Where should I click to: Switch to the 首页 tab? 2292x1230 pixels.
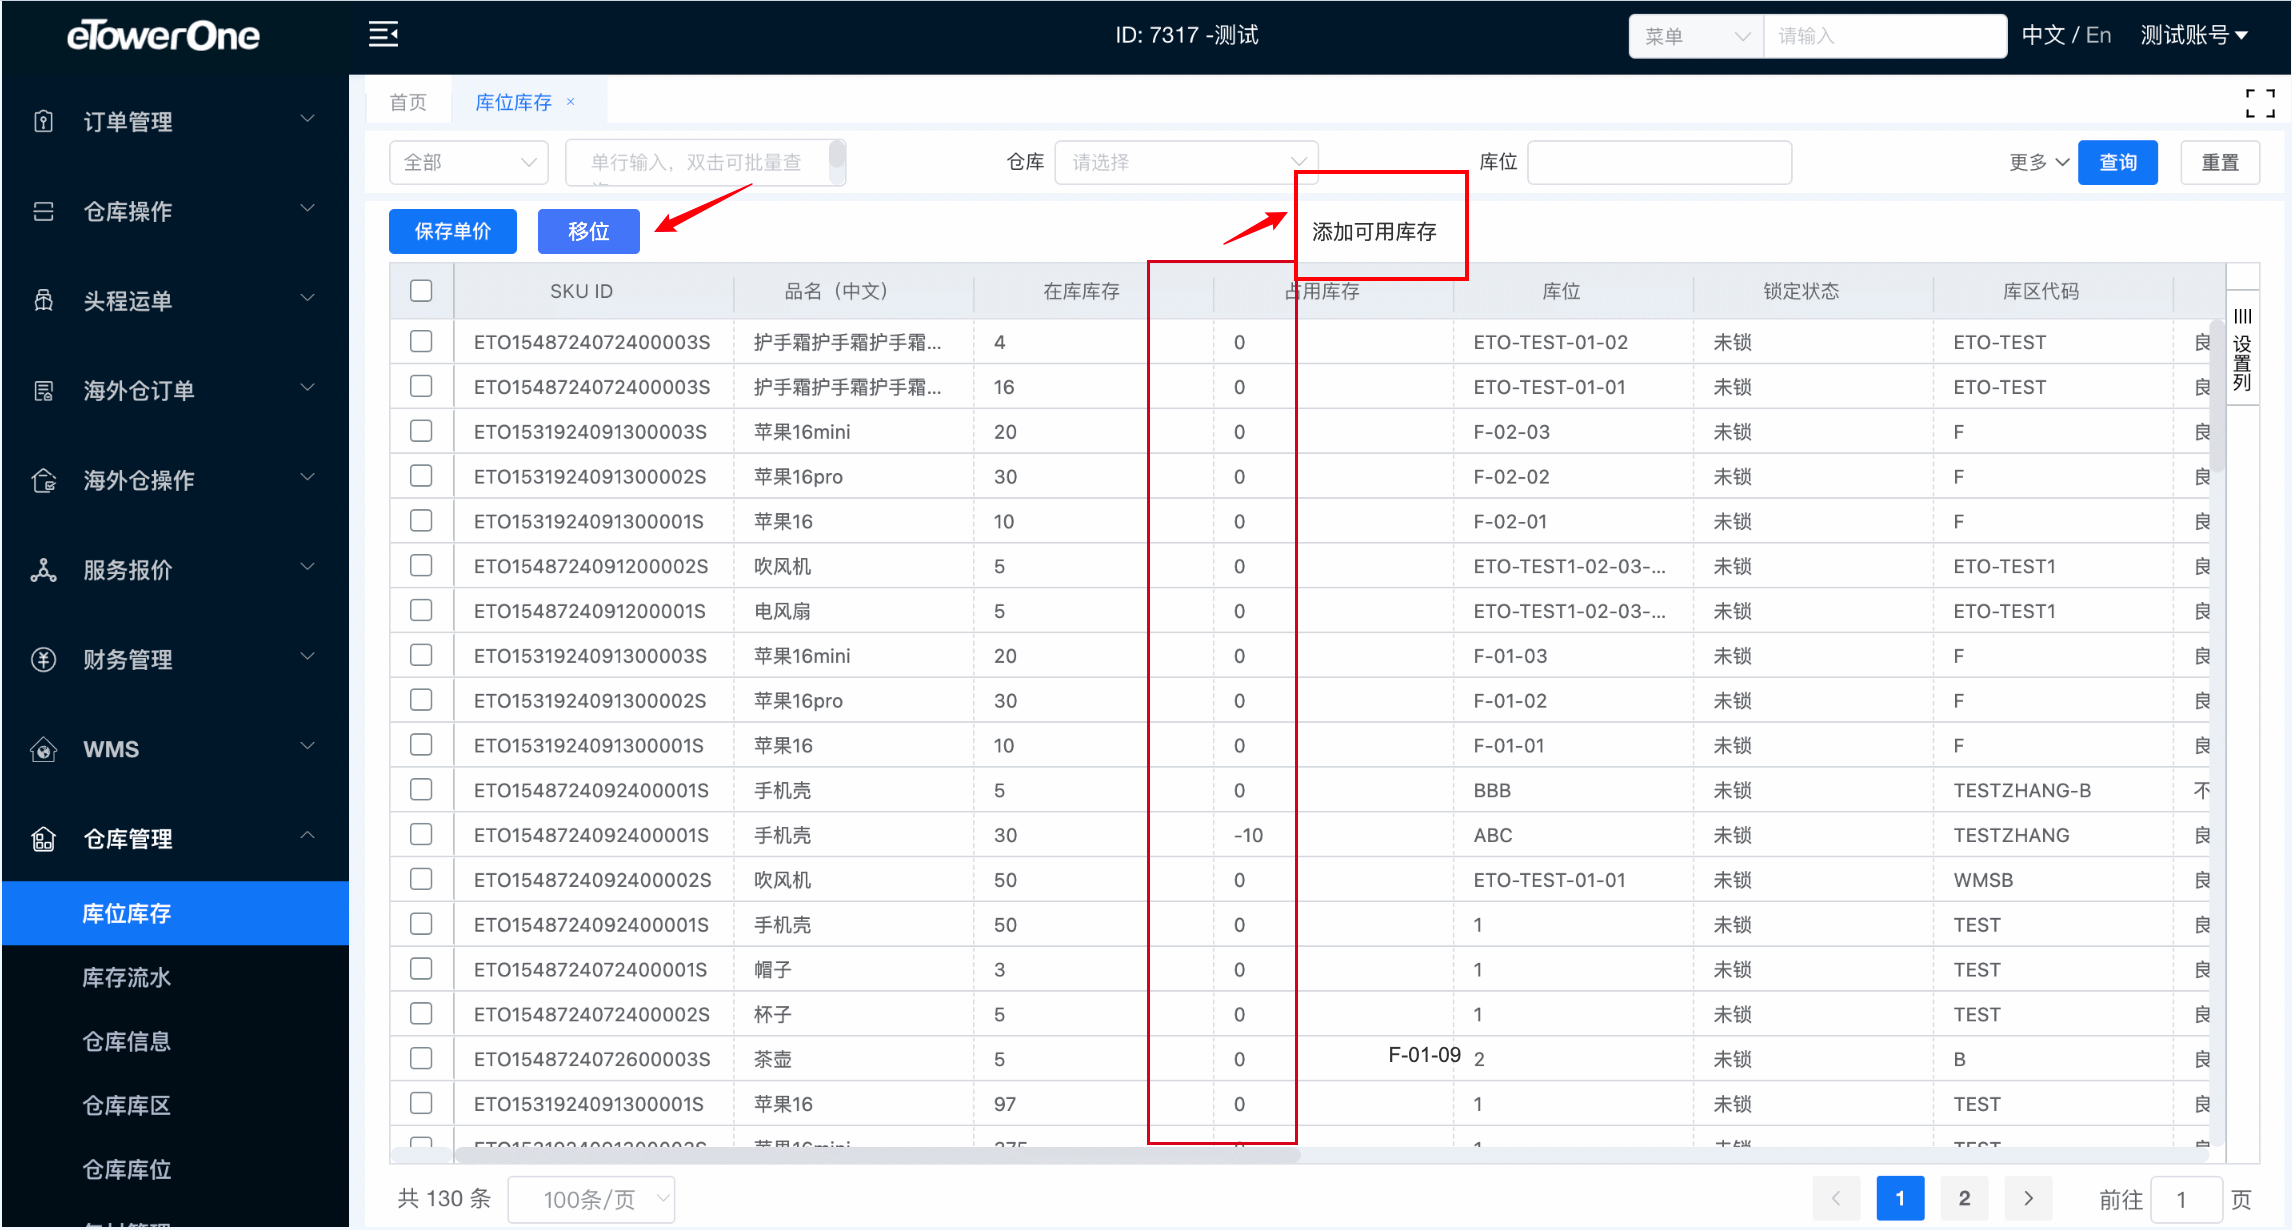tap(408, 102)
